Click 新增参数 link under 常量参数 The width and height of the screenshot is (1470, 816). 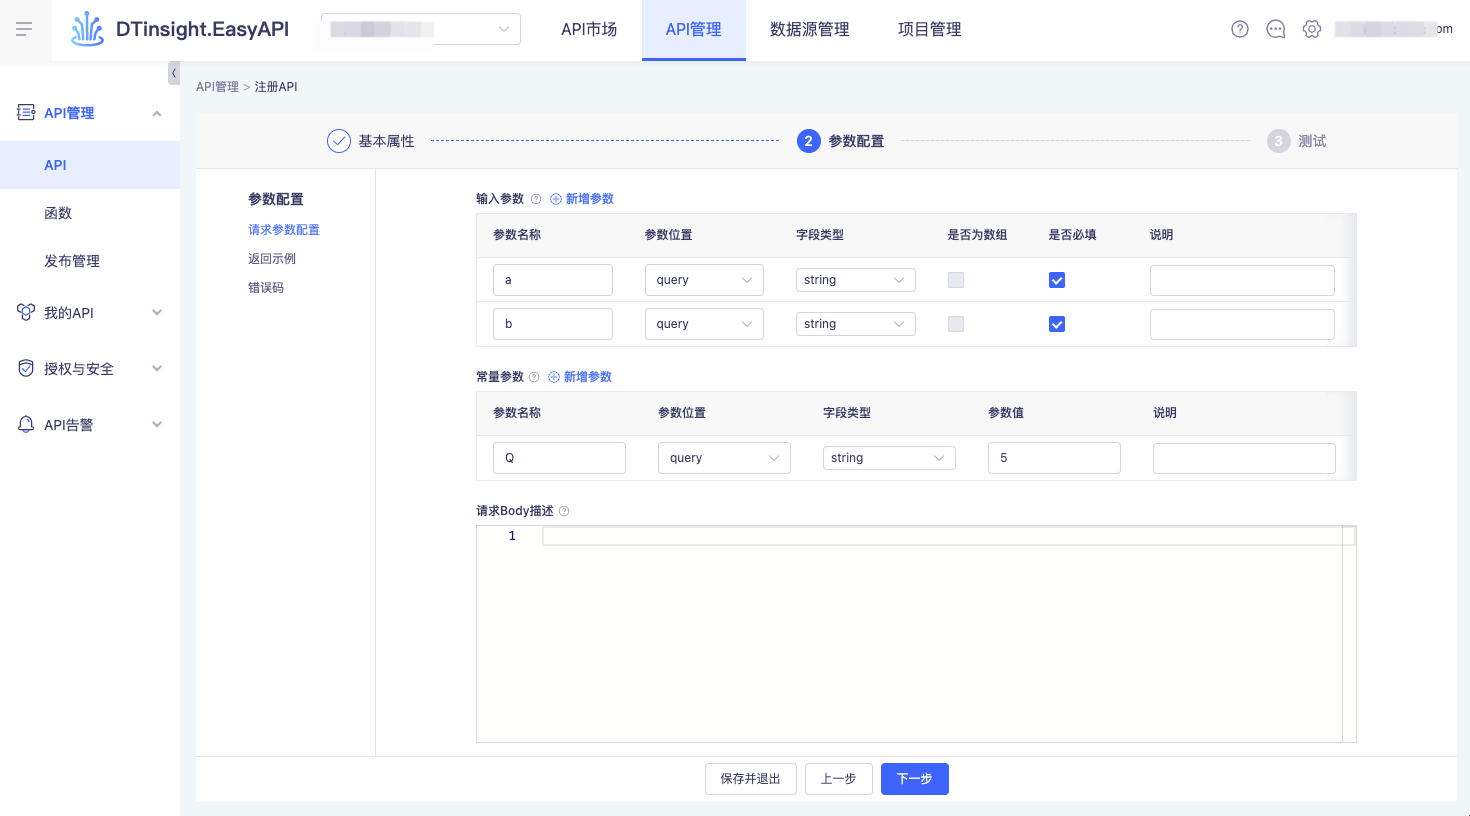[x=580, y=377]
